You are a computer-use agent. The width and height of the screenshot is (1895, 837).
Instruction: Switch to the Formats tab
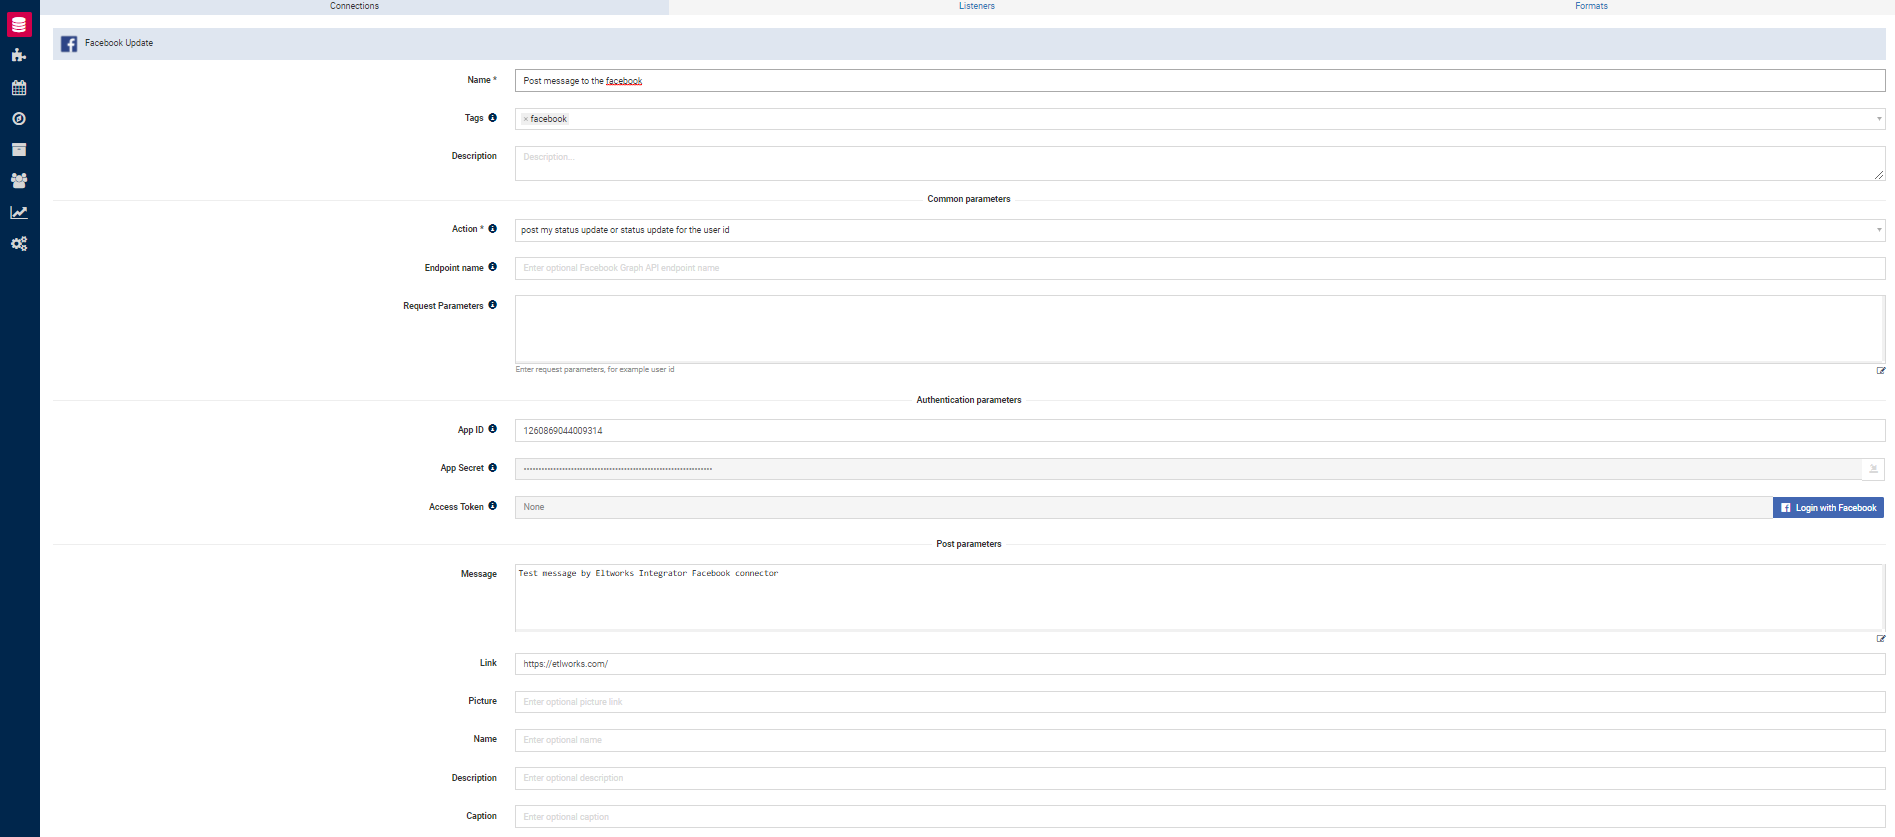pos(1591,6)
